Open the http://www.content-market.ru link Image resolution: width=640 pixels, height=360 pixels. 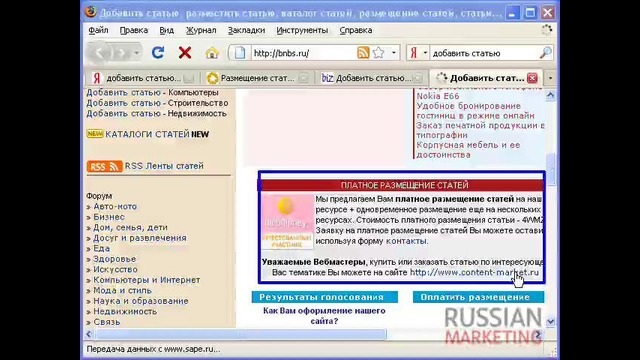[x=474, y=272]
